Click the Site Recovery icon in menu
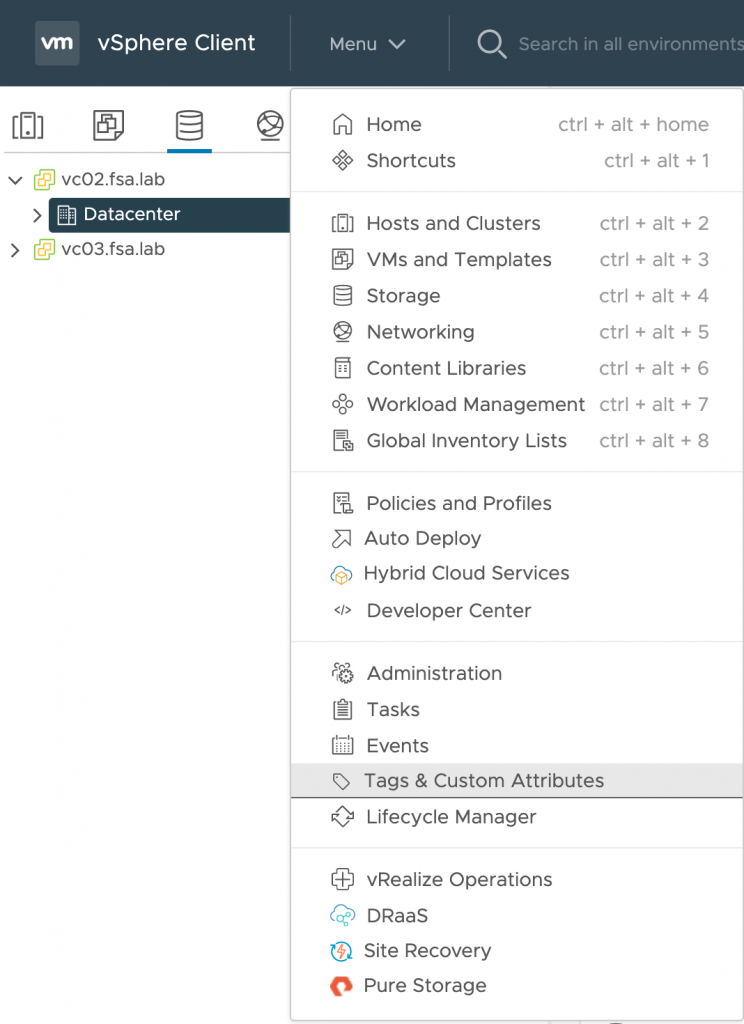 [342, 951]
